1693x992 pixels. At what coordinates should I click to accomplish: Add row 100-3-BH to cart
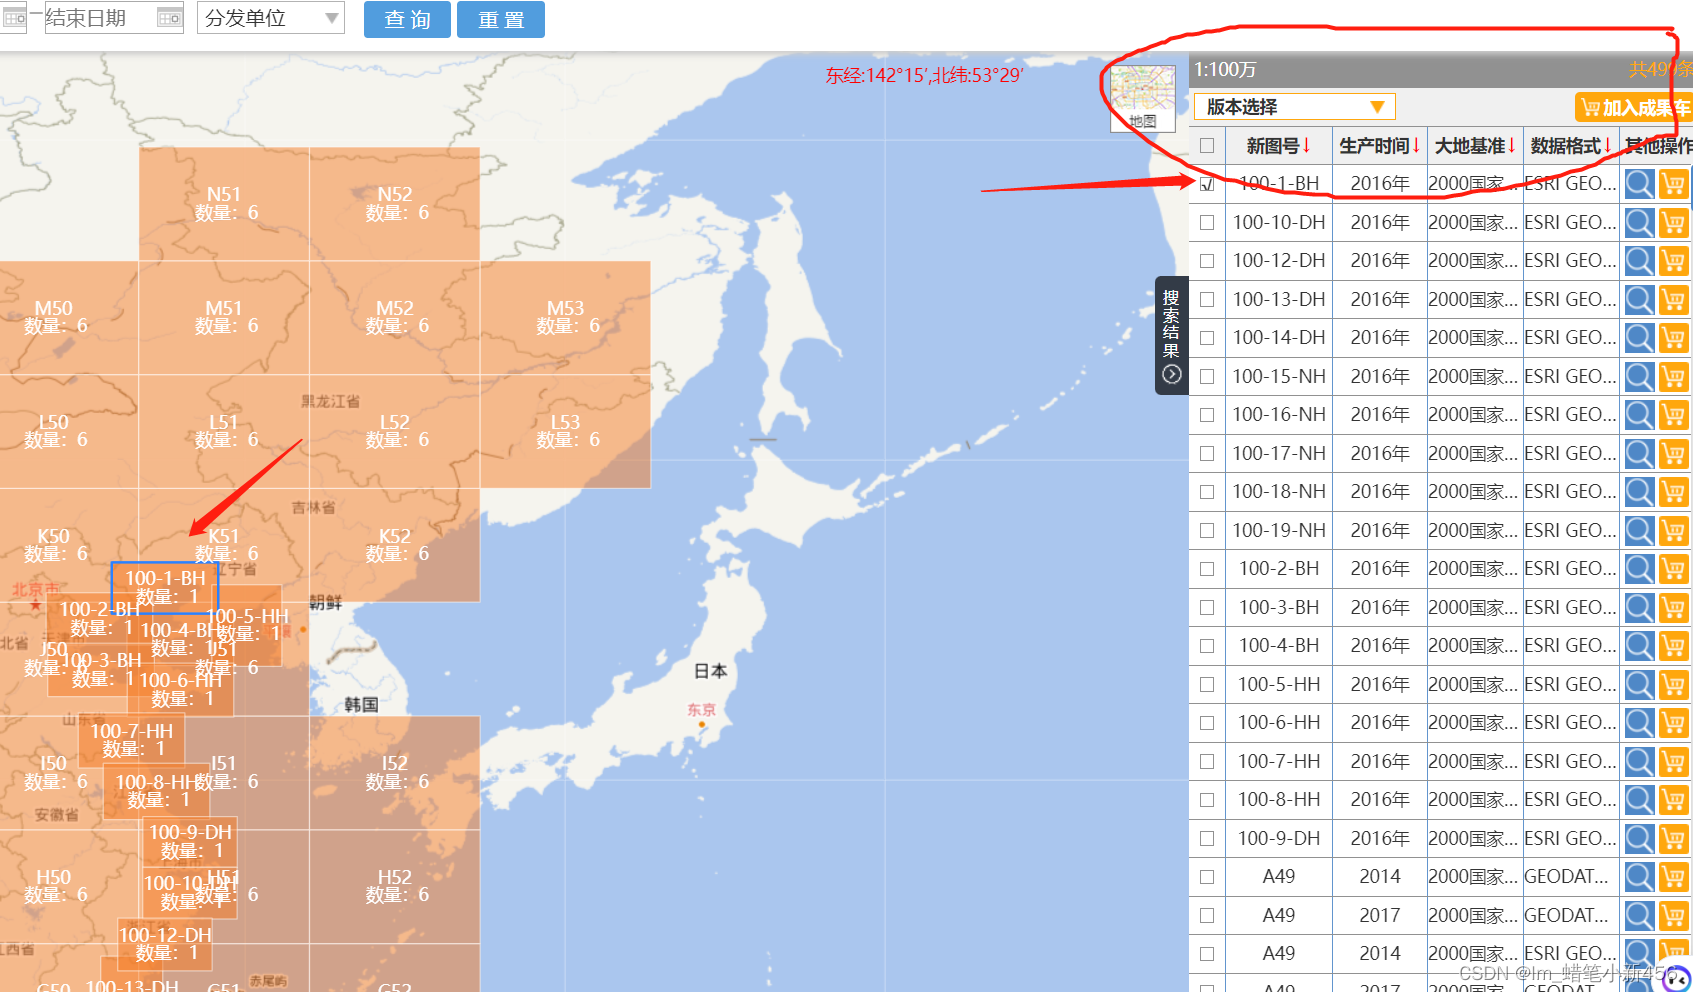point(1673,607)
